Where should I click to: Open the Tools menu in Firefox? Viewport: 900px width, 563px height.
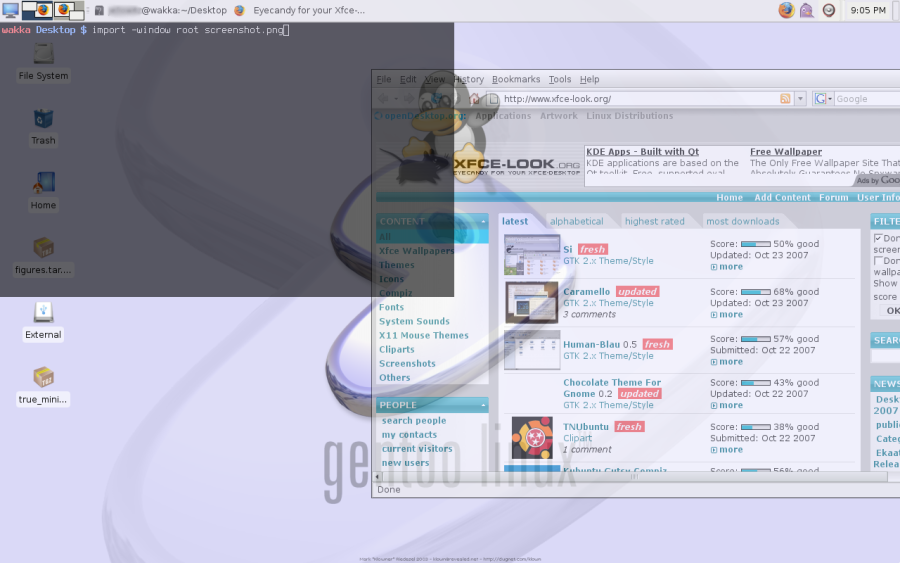coord(560,79)
